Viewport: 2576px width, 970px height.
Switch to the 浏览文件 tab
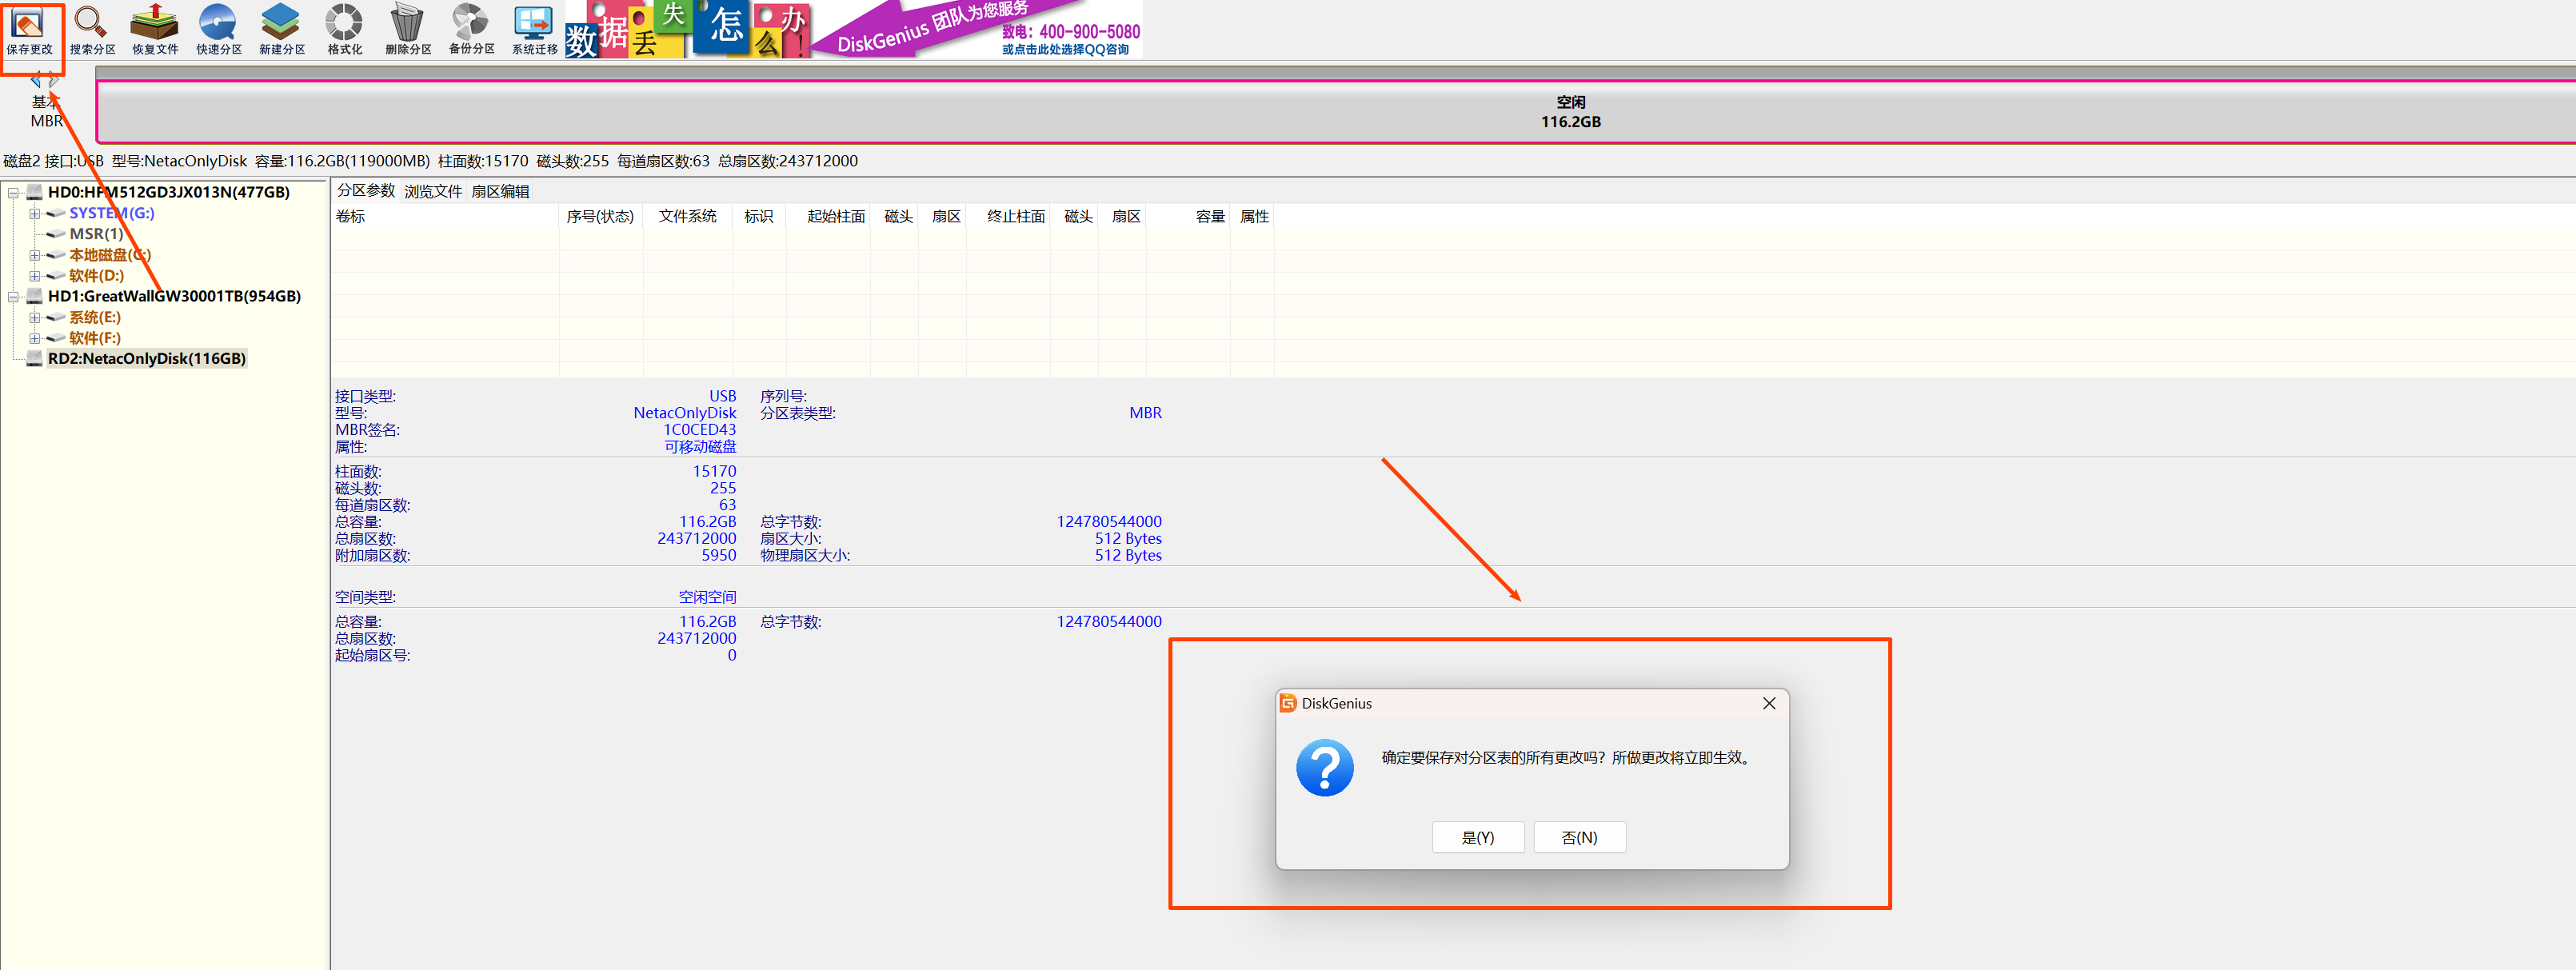[x=433, y=191]
